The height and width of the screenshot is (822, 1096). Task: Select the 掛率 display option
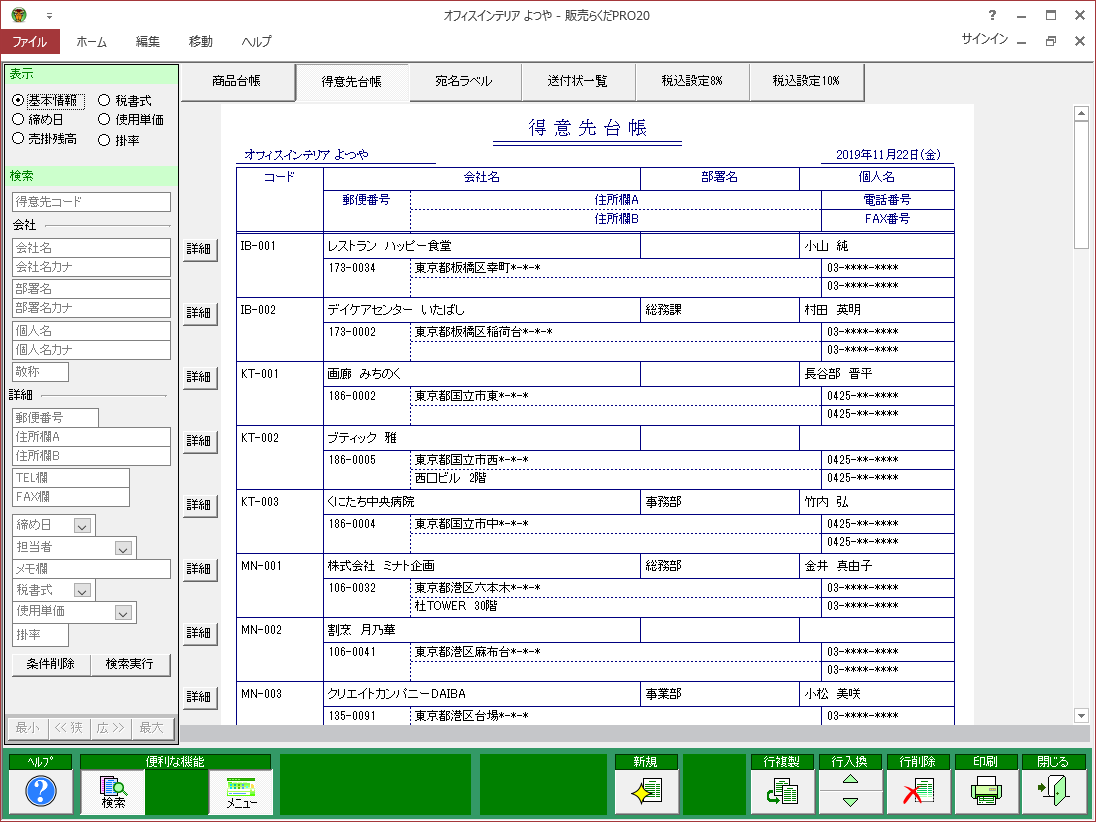click(104, 140)
